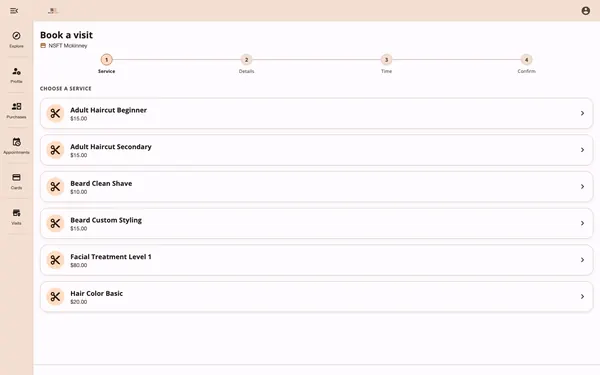Click the NSFT Mckinney location text

point(68,46)
